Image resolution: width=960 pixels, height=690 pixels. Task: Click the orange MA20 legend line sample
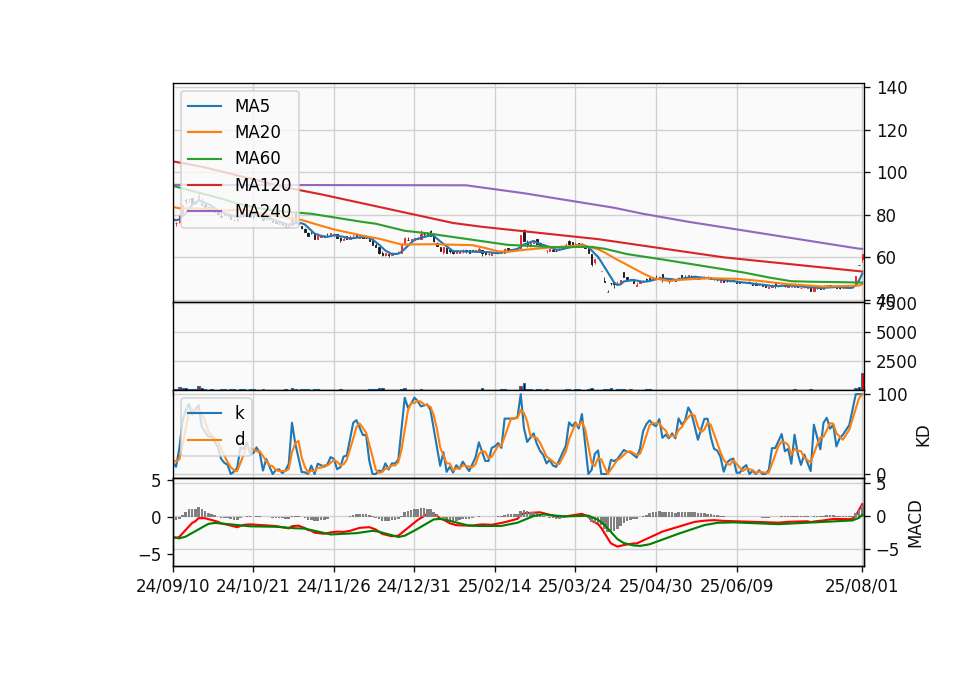(204, 132)
